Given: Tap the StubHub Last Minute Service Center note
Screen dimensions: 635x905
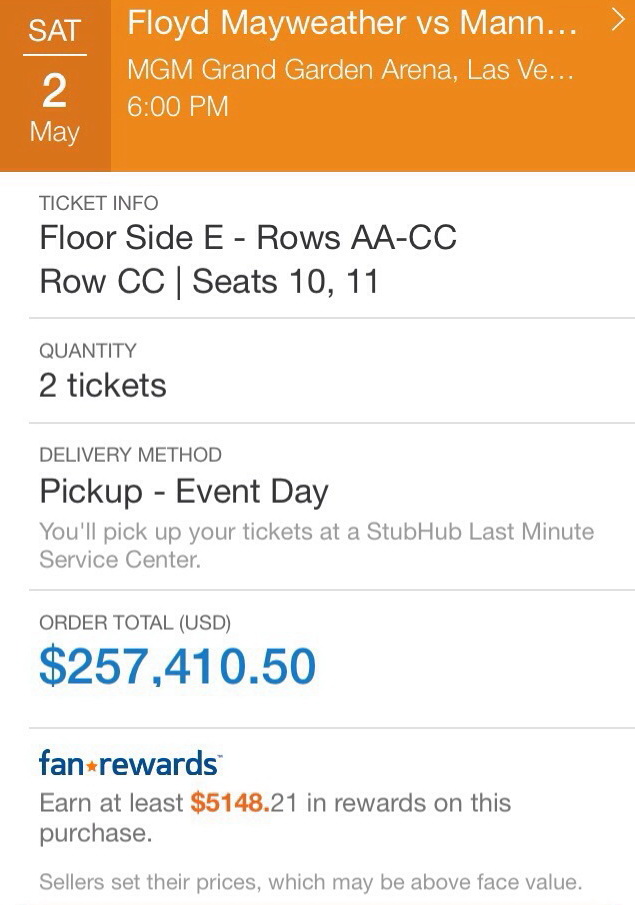Looking at the screenshot, I should pos(316,545).
